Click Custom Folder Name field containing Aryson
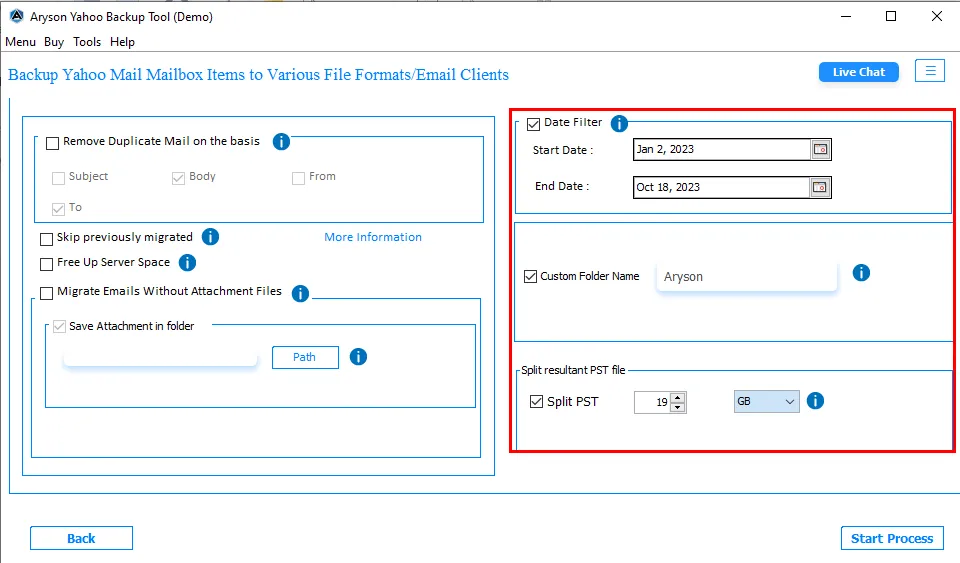The image size is (960, 563). click(746, 277)
